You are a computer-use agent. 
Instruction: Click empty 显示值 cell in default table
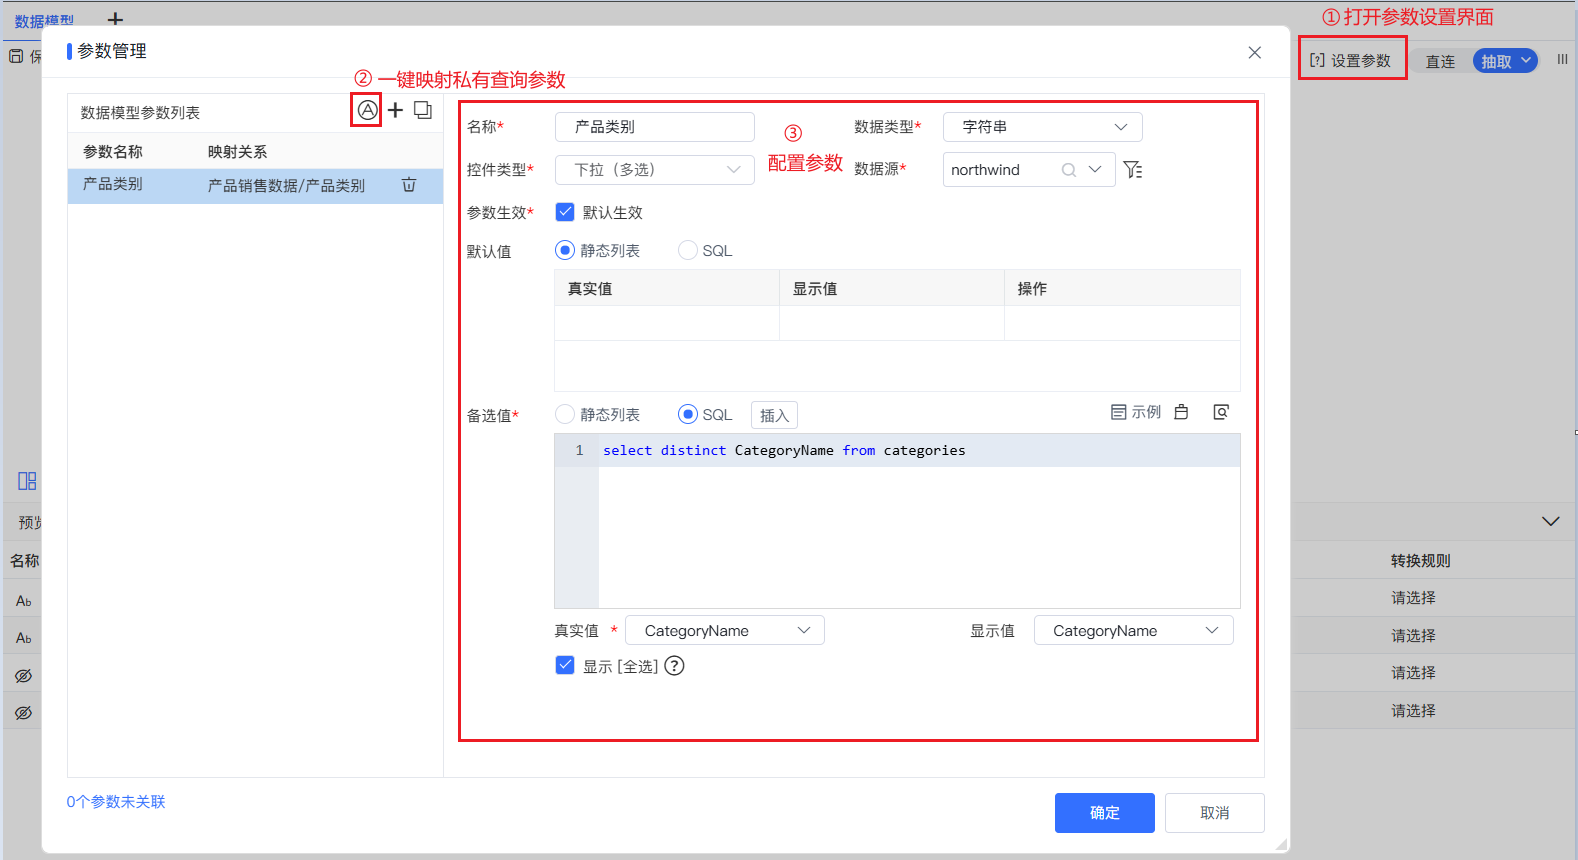892,323
